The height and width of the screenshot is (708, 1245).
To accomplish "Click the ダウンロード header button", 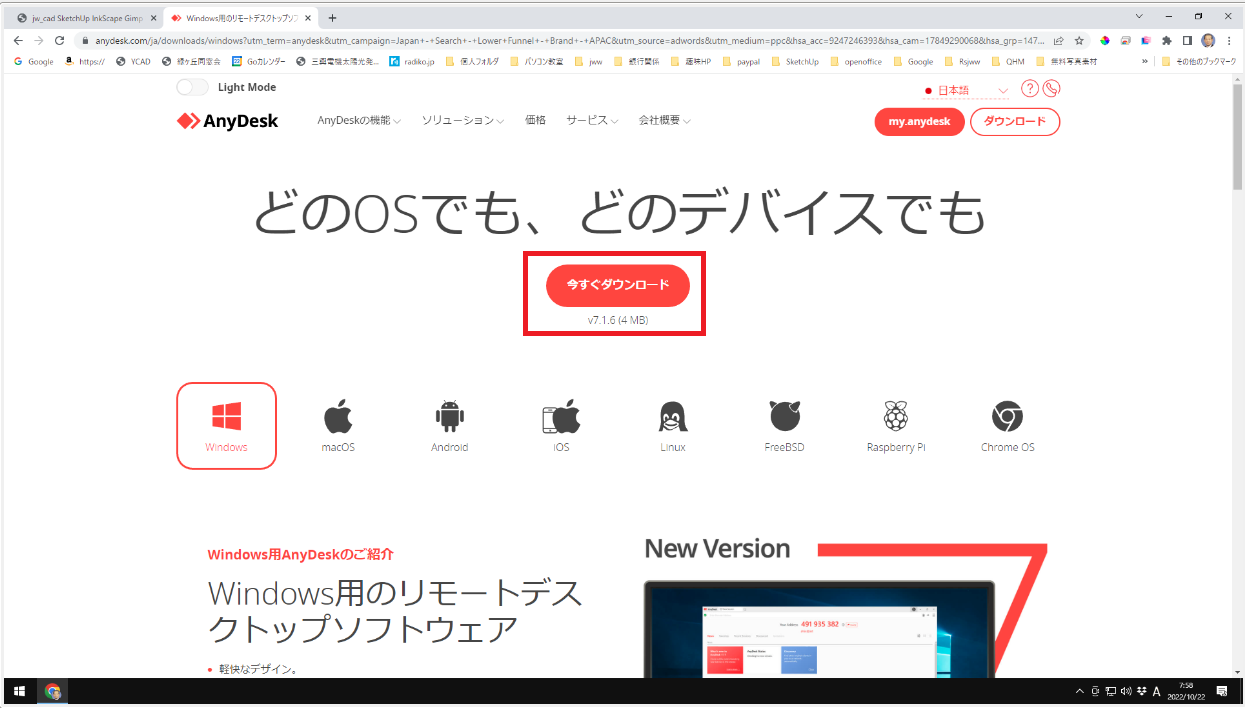I will click(x=1015, y=122).
